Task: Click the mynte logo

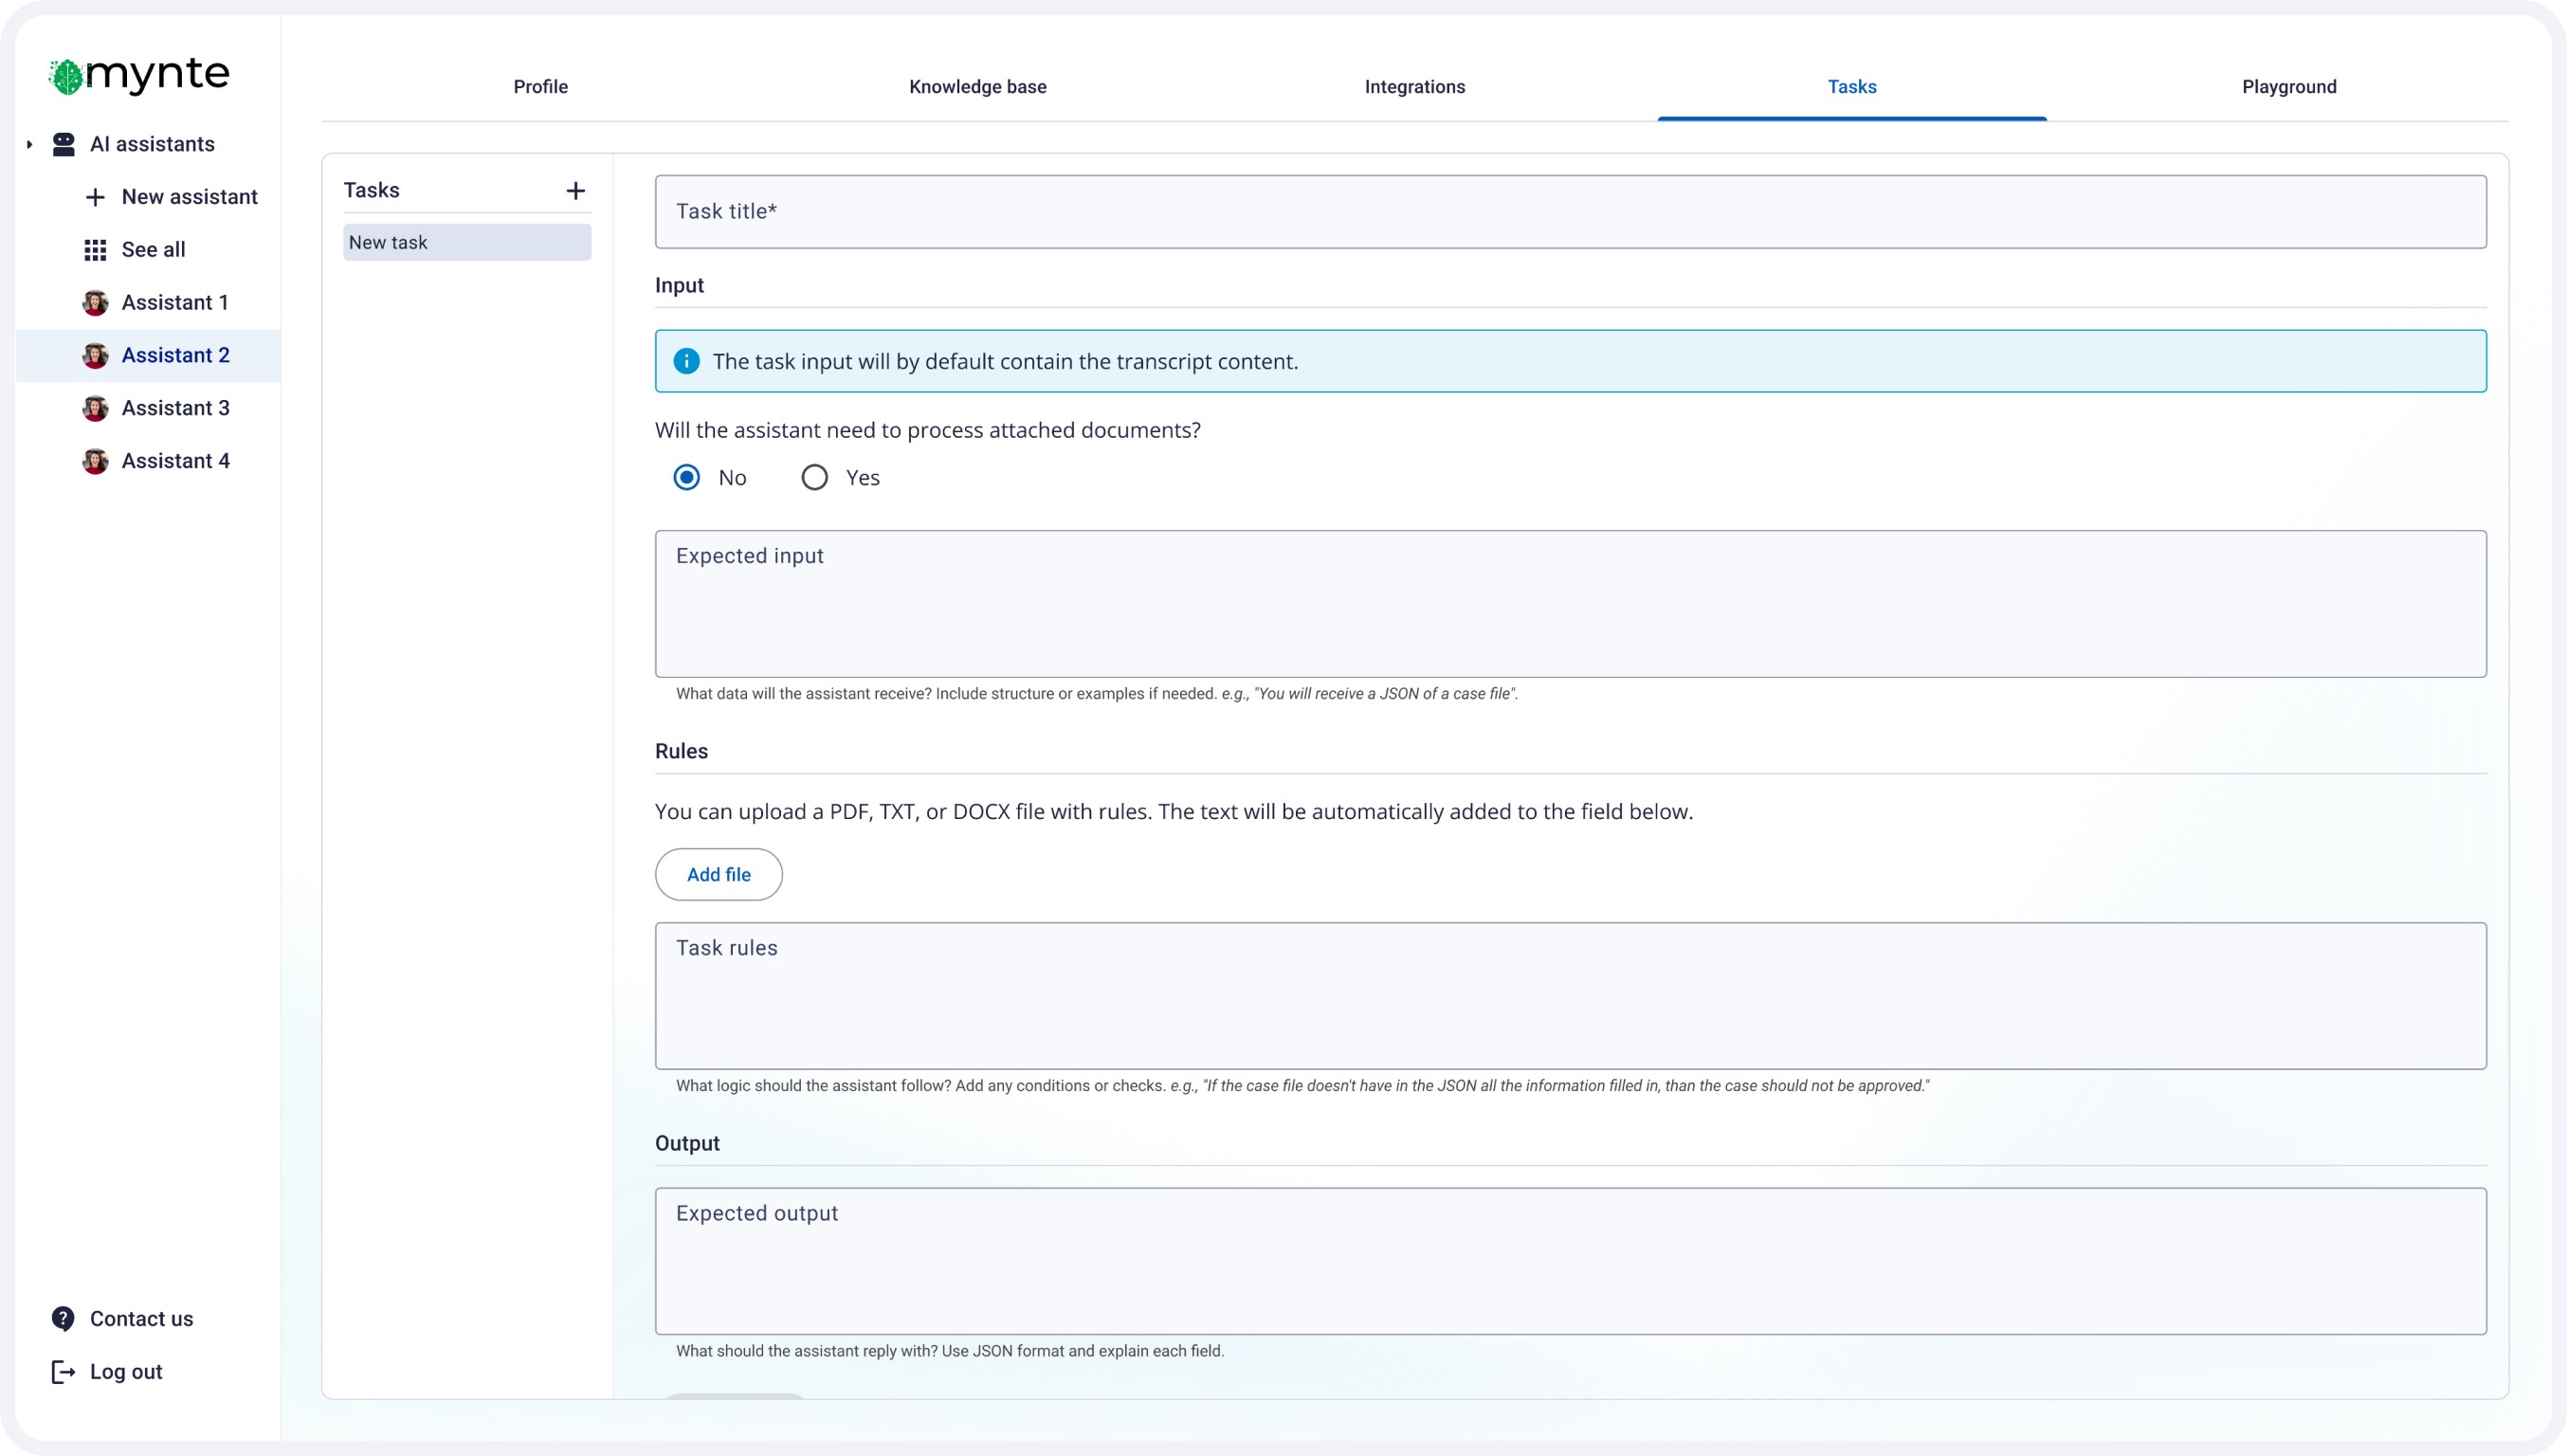Action: (139, 75)
